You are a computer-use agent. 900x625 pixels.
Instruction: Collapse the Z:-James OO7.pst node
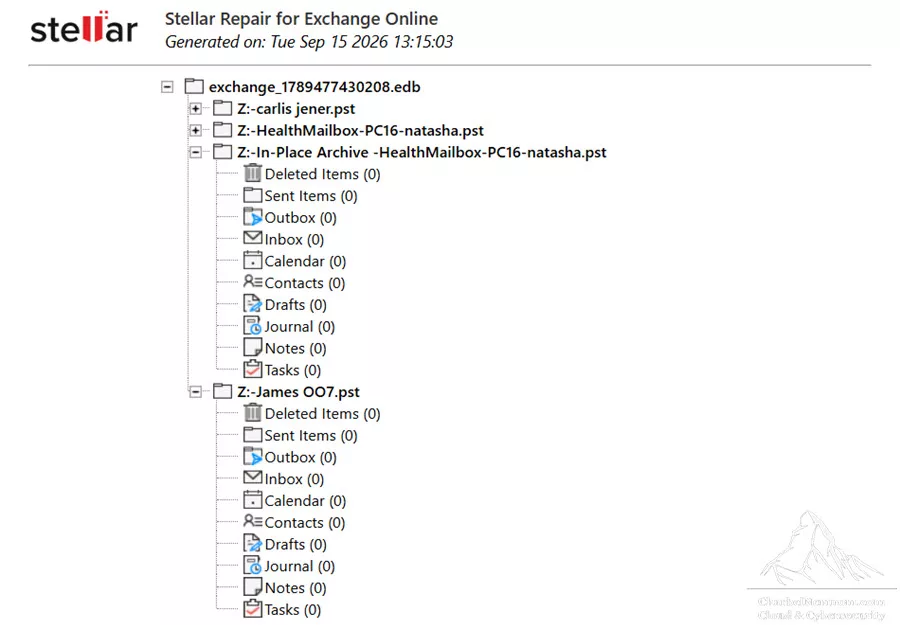196,392
